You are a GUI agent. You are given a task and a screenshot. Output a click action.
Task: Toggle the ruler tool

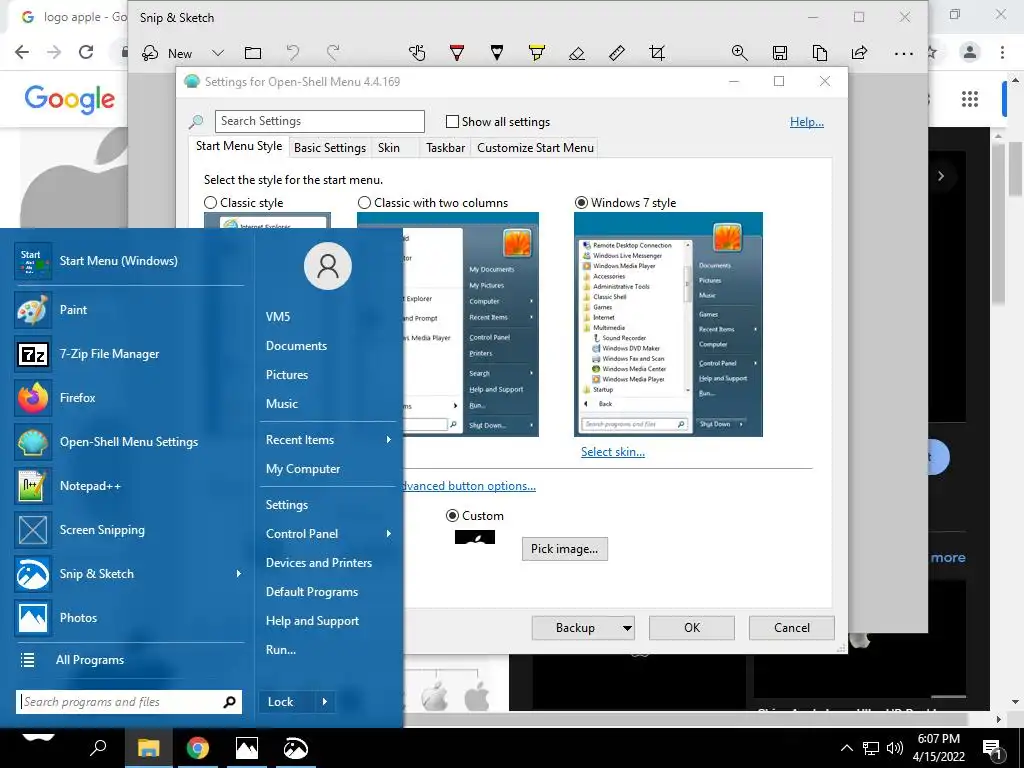point(617,53)
